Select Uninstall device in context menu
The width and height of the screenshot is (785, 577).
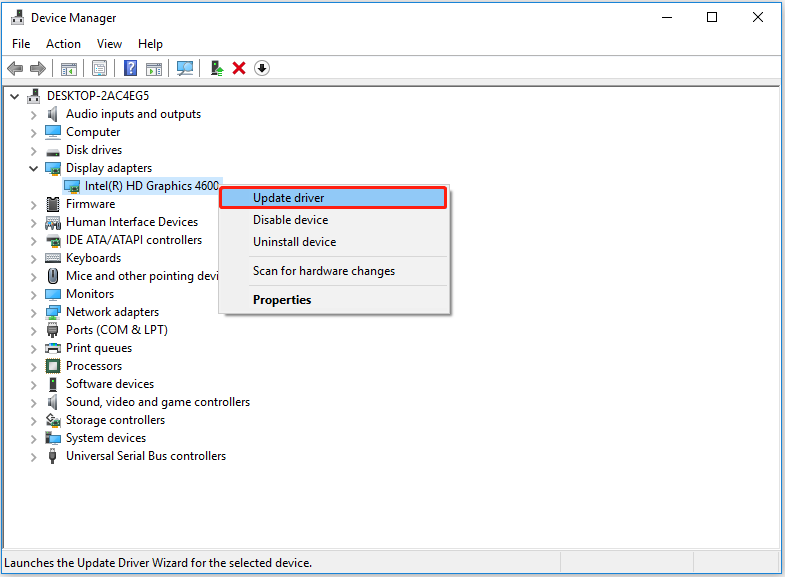(x=294, y=242)
